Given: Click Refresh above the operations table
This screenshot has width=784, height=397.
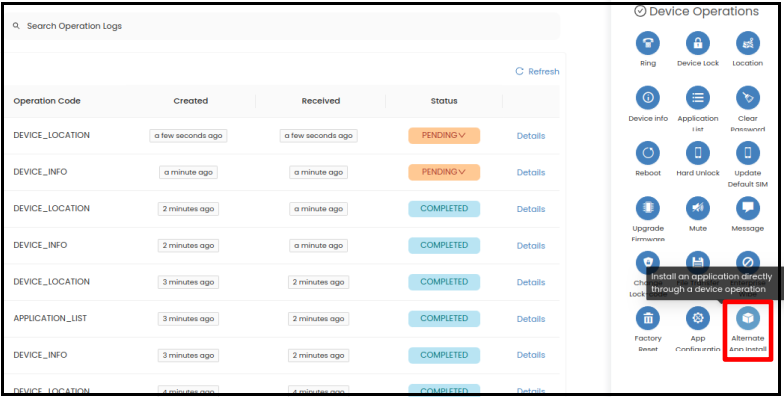Looking at the screenshot, I should coord(537,72).
